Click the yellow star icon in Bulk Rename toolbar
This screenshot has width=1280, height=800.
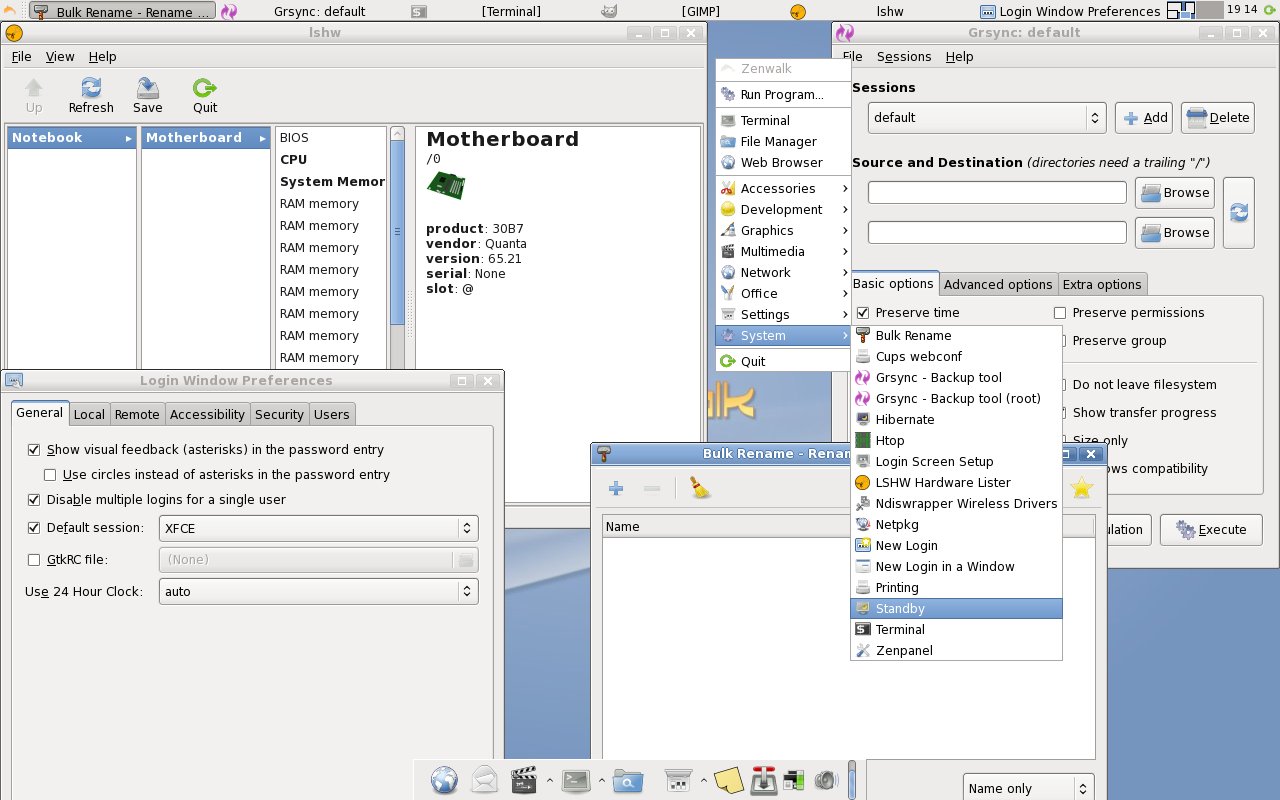tap(1081, 488)
